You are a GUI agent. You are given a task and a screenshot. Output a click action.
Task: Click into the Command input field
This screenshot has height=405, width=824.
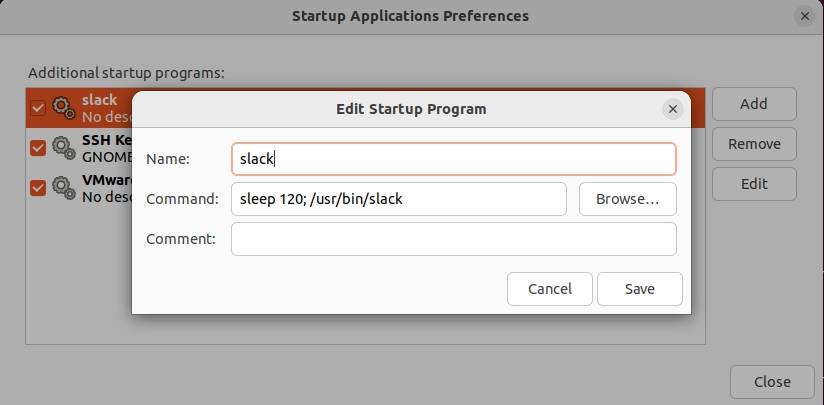coord(398,199)
